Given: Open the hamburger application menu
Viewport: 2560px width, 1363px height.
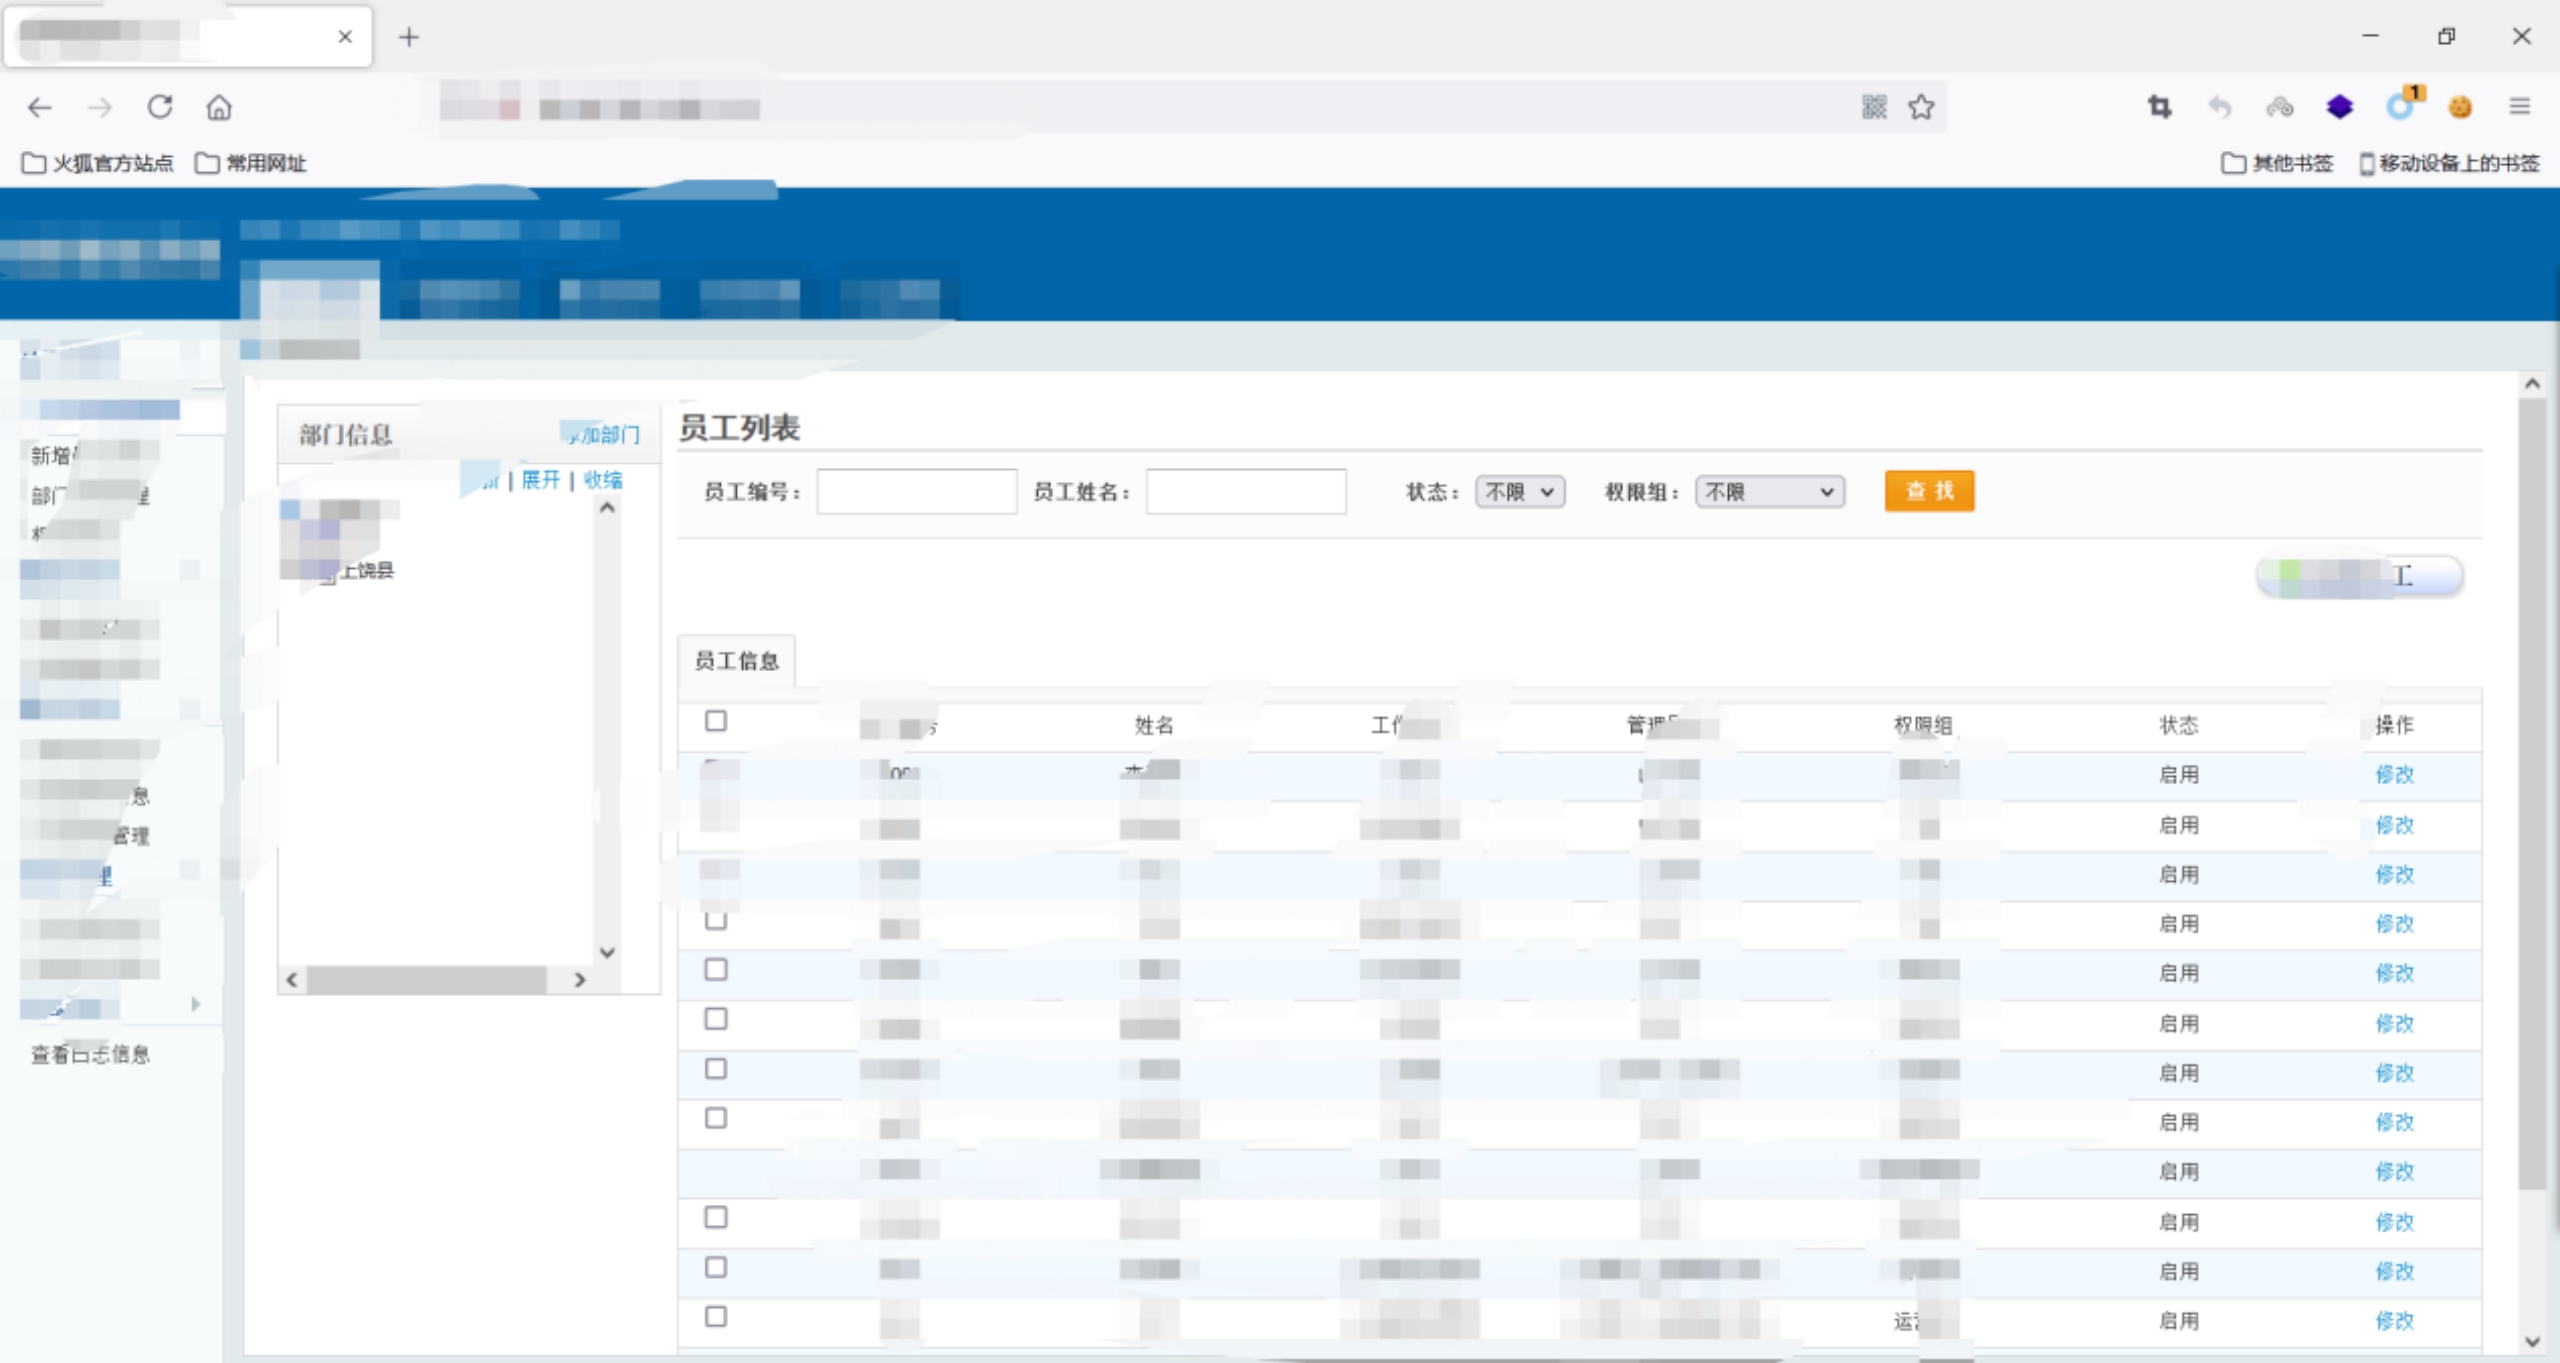Looking at the screenshot, I should coord(2519,107).
